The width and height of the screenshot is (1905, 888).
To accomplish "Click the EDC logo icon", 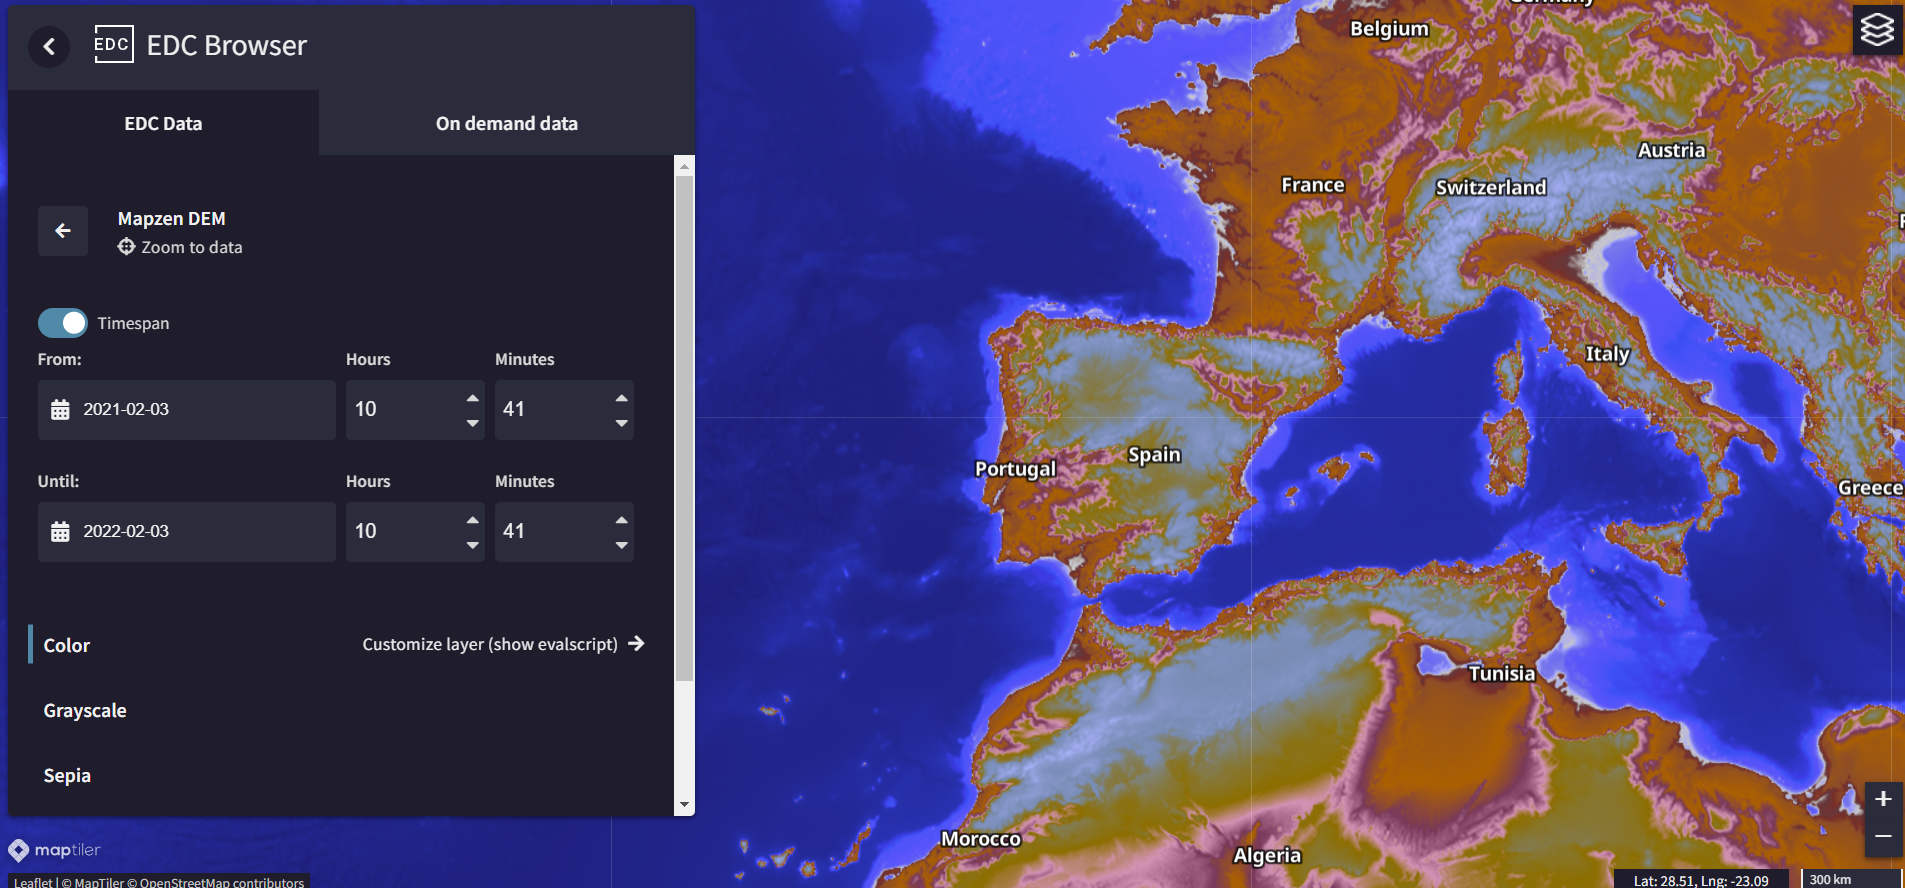I will pyautogui.click(x=113, y=45).
